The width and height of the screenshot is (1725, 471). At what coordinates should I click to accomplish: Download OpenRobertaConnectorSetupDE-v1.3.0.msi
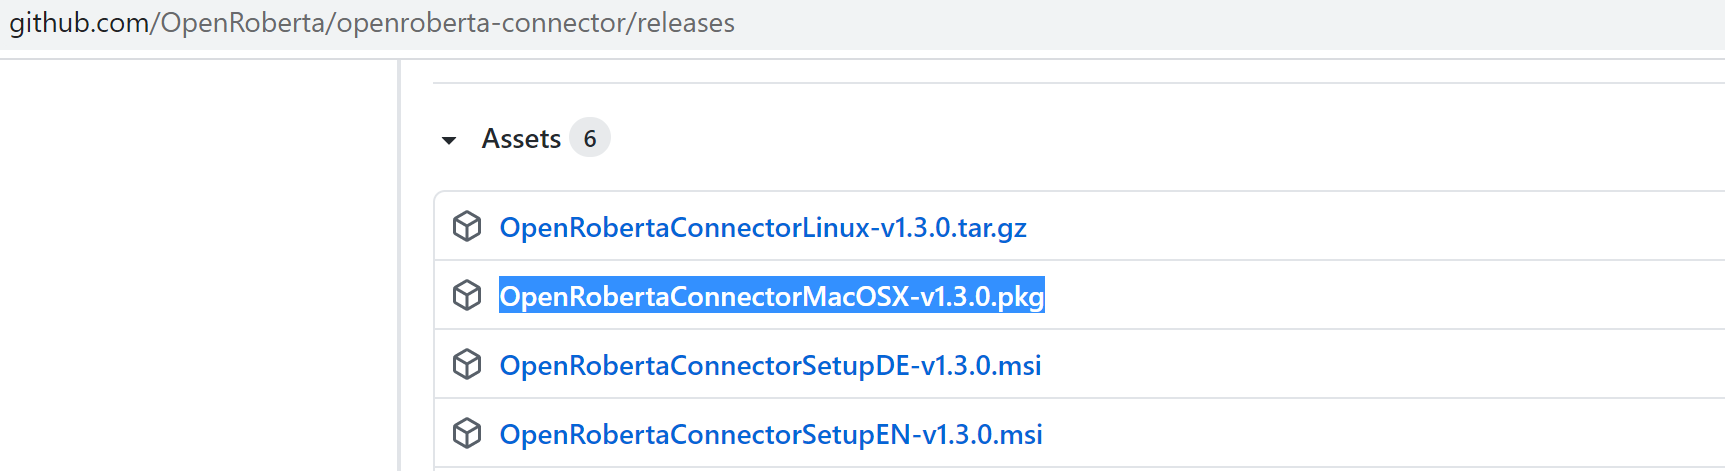click(x=770, y=366)
